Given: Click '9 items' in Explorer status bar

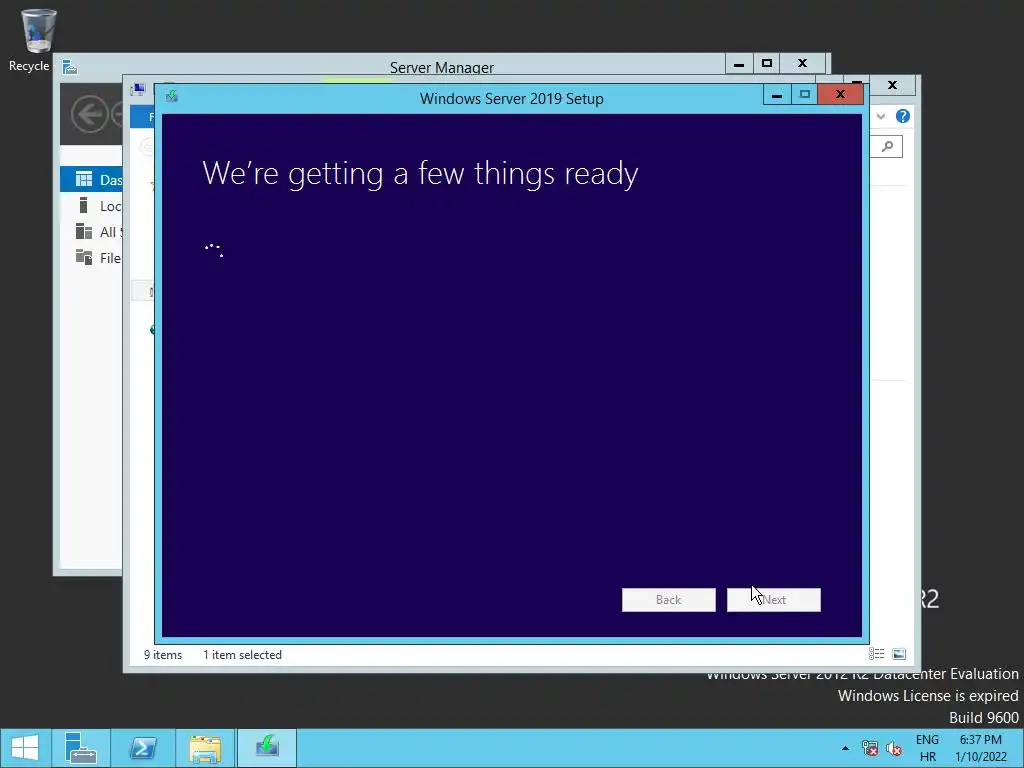Looking at the screenshot, I should (x=163, y=654).
